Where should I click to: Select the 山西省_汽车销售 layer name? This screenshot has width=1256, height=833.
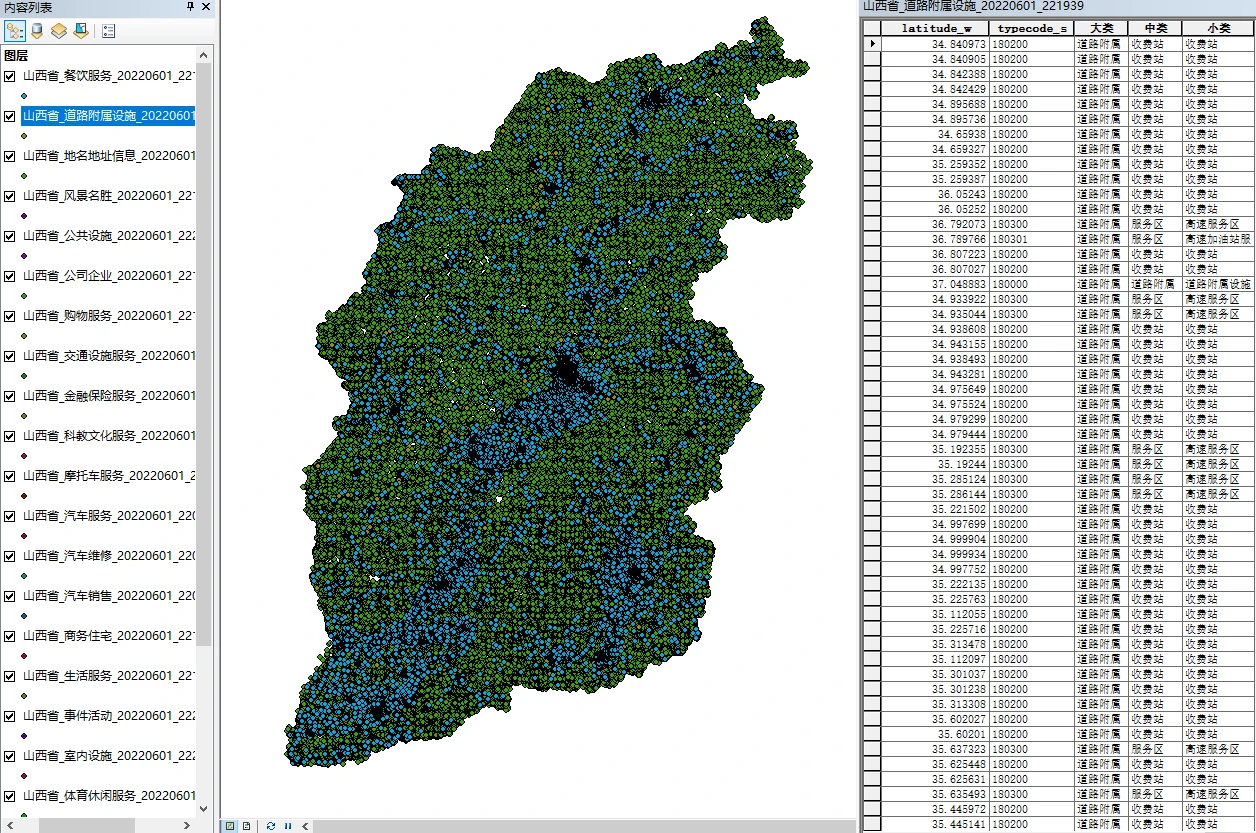pos(109,596)
